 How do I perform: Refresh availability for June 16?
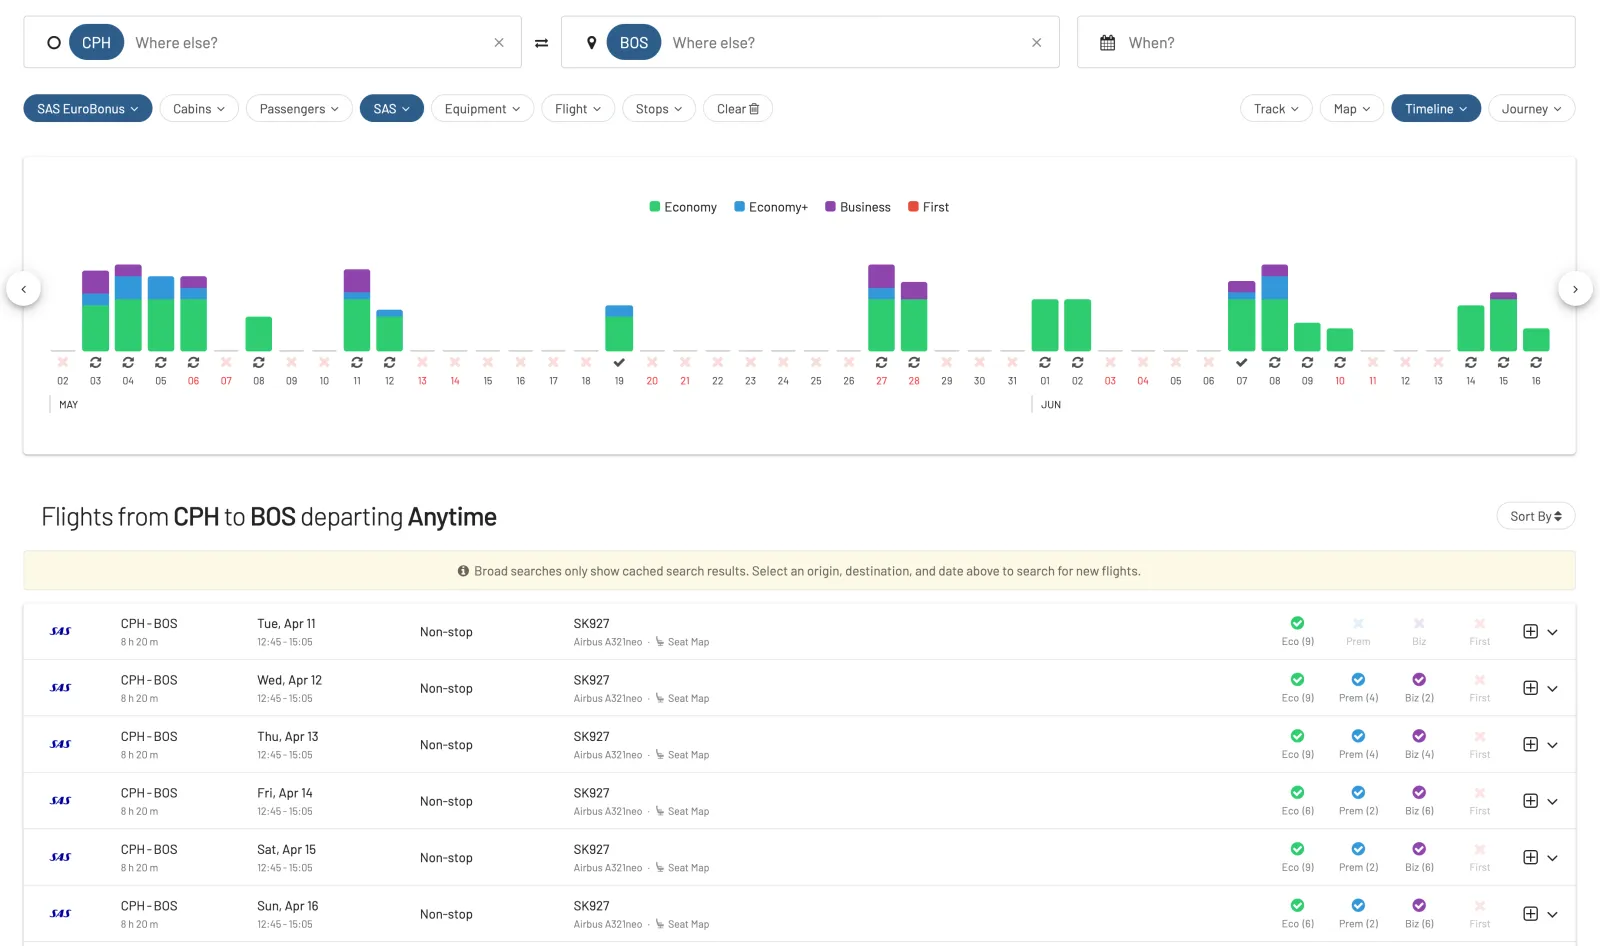(x=1536, y=362)
